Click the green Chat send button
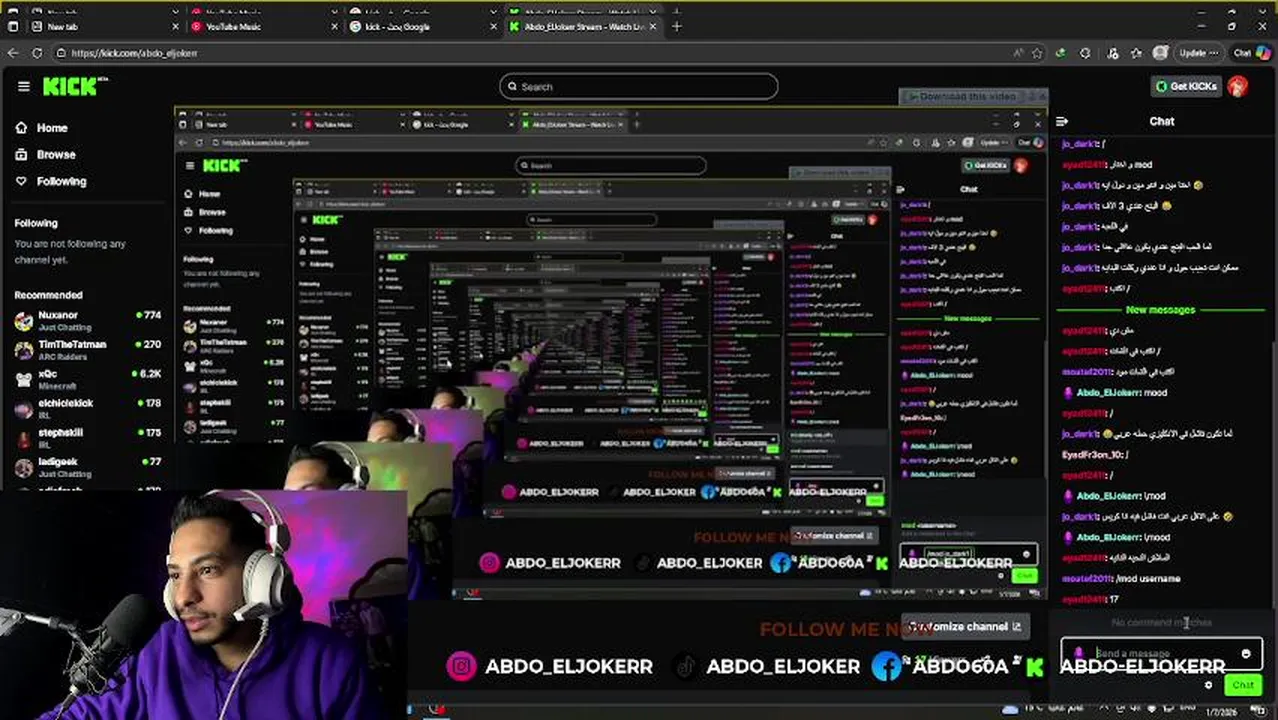This screenshot has width=1278, height=720. (x=1243, y=685)
